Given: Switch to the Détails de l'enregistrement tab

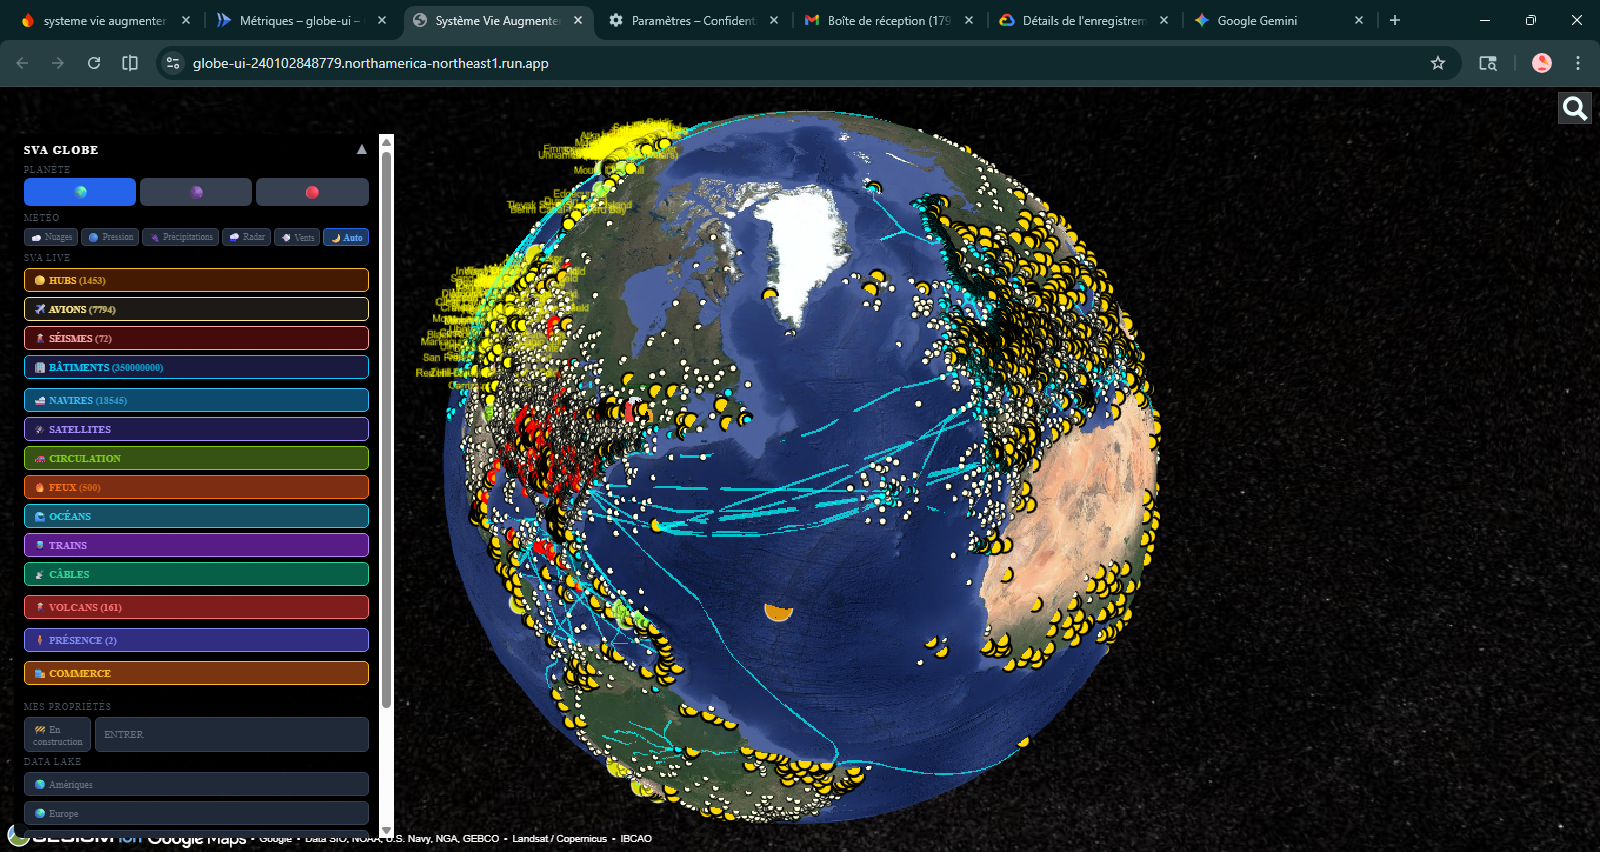Looking at the screenshot, I should pos(1083,20).
